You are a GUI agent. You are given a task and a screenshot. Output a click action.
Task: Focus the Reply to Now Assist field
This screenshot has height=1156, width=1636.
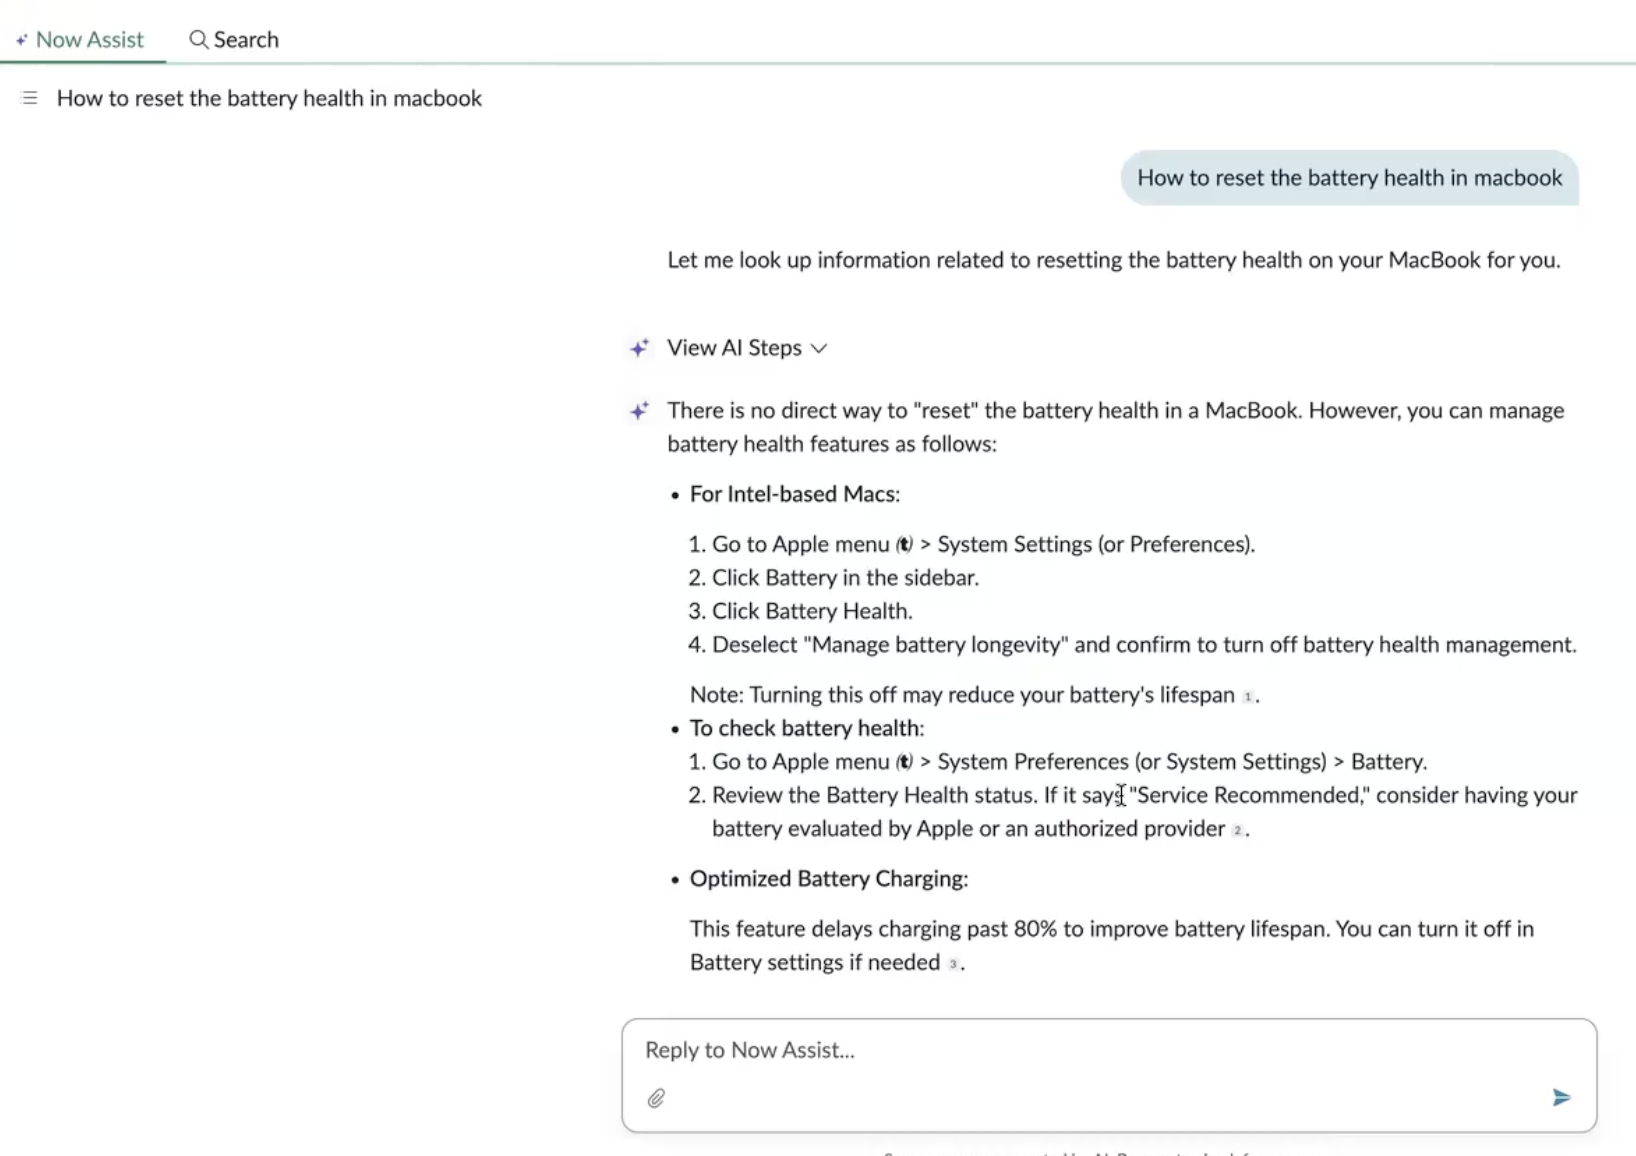tap(1108, 1050)
